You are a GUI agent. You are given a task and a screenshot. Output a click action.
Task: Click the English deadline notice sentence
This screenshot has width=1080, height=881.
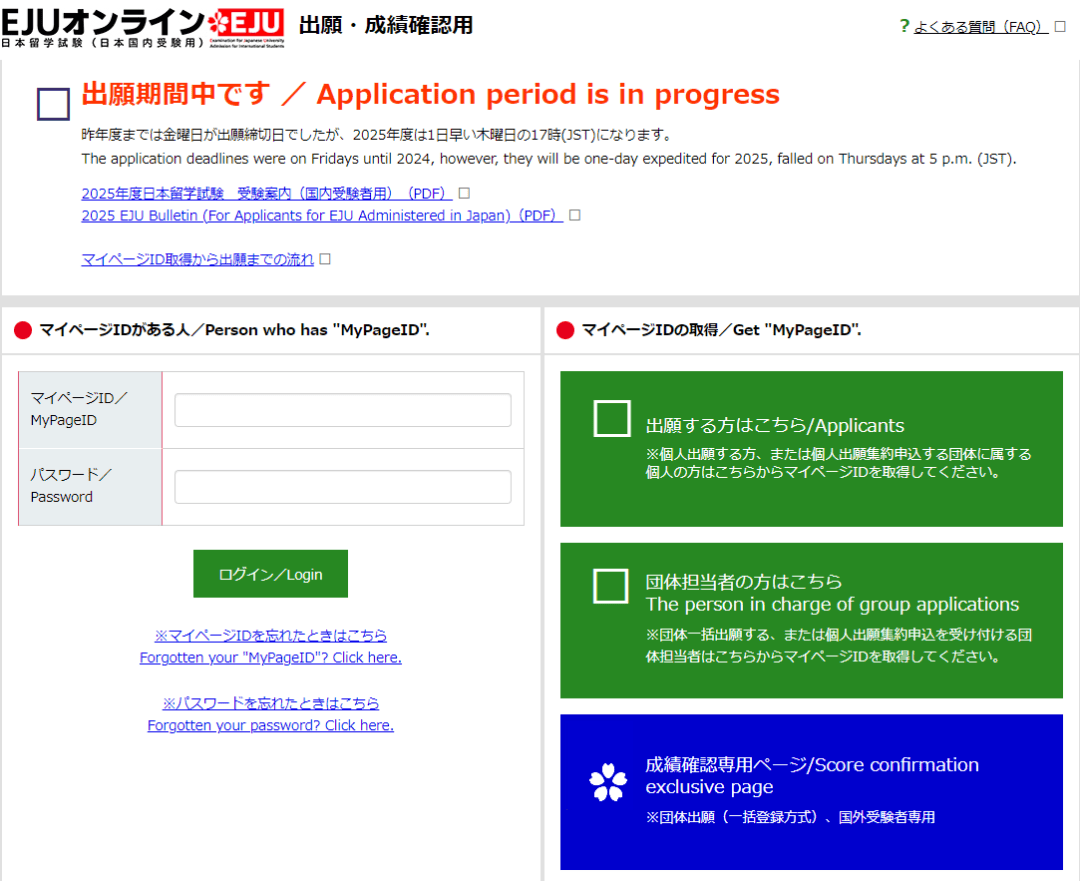pos(549,159)
